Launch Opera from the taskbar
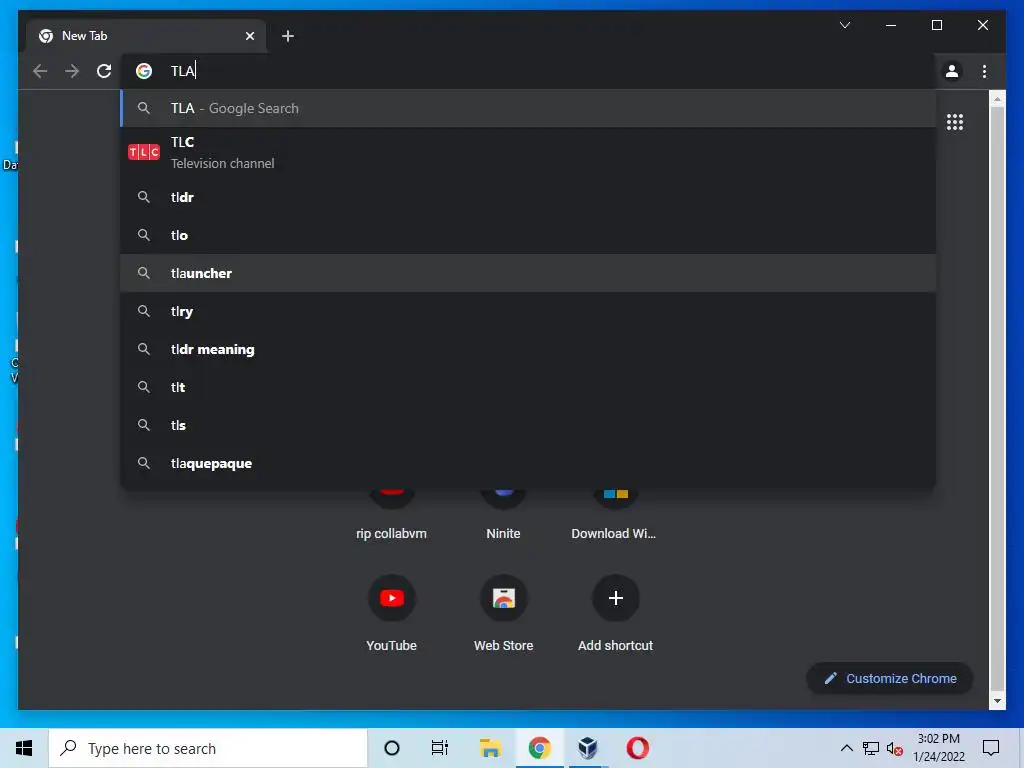The width and height of the screenshot is (1024, 768). pos(637,748)
